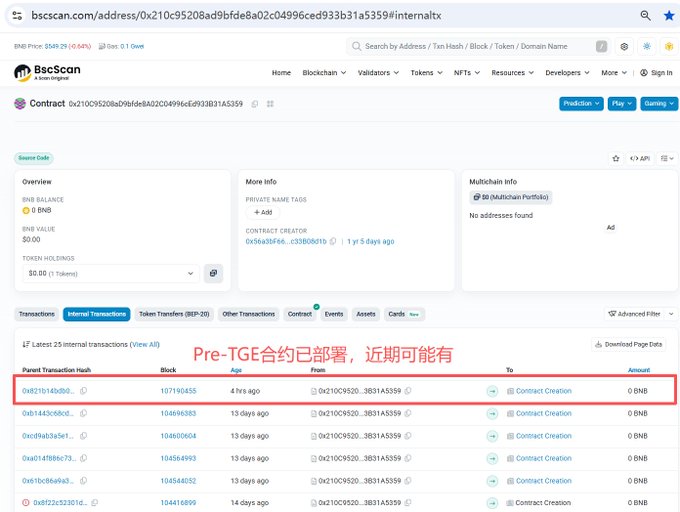Copy hash 0xa014f886c73 transaction
680x512 pixels.
84,458
